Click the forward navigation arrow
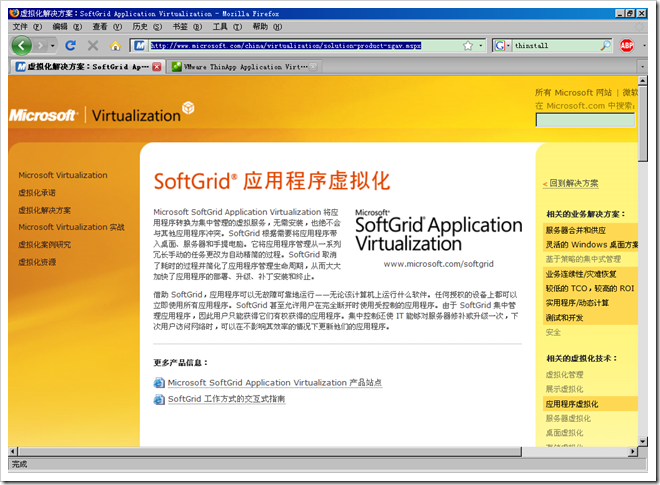Screen dimensions: 660x485 point(40,45)
